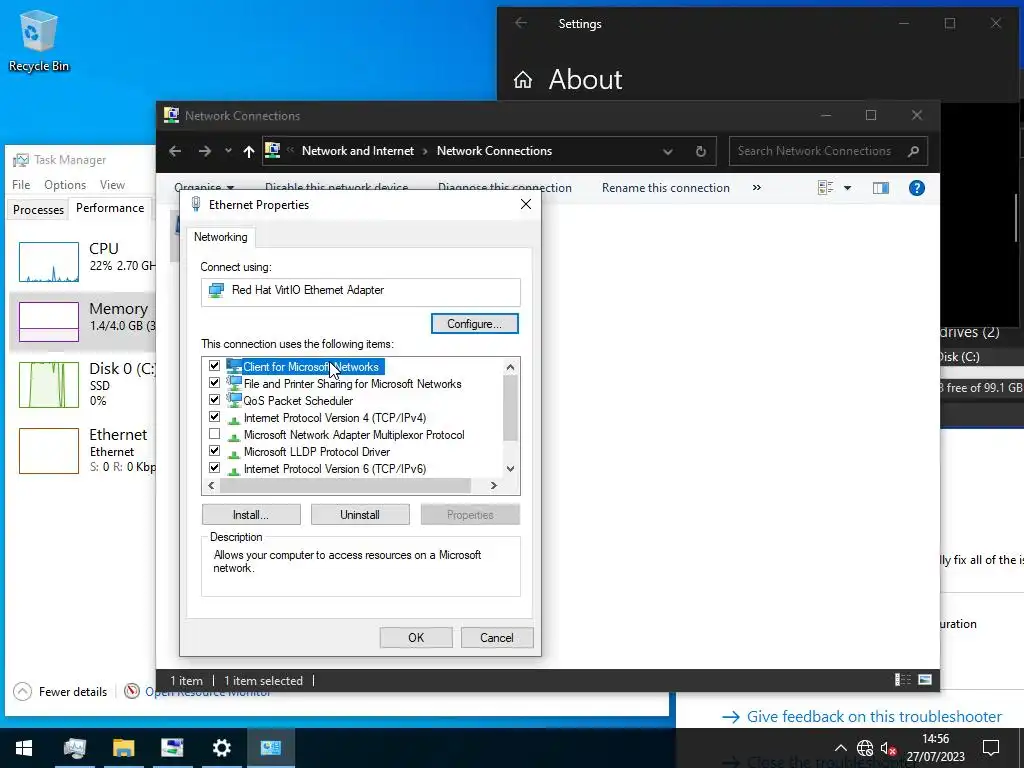Image resolution: width=1024 pixels, height=768 pixels.
Task: Switch to details view in status bar
Action: point(903,680)
